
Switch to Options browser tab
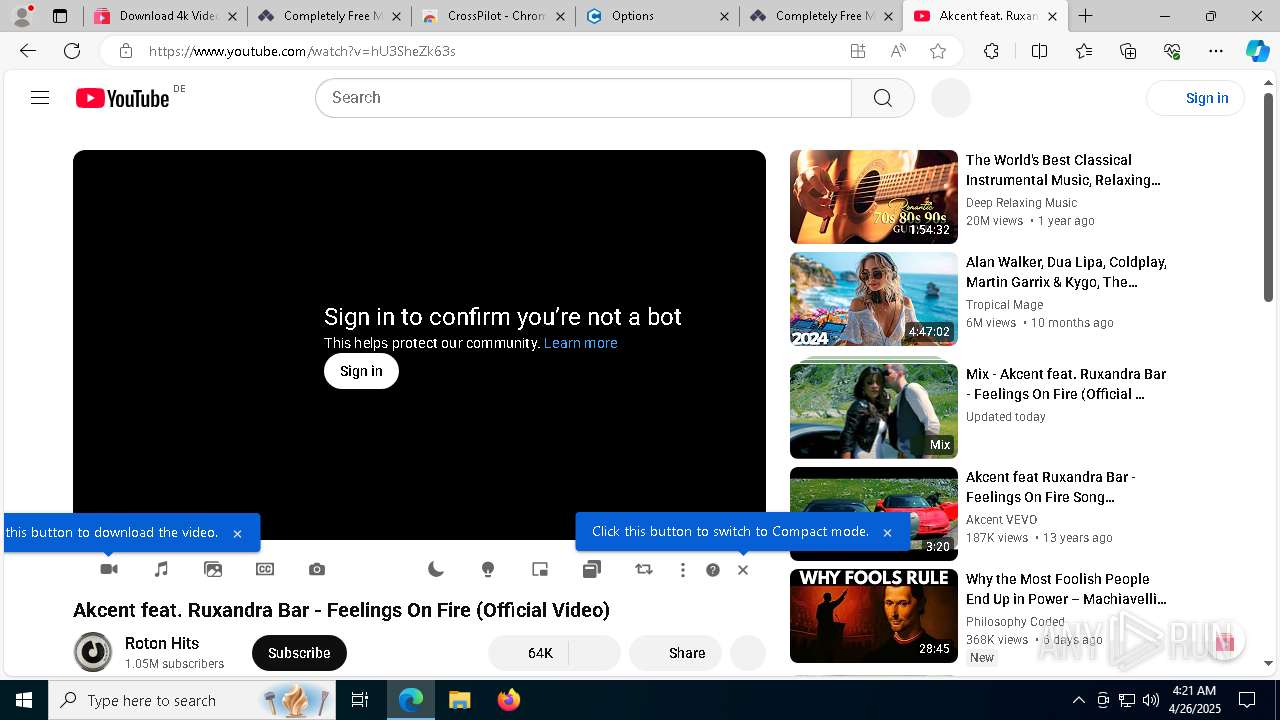click(657, 16)
